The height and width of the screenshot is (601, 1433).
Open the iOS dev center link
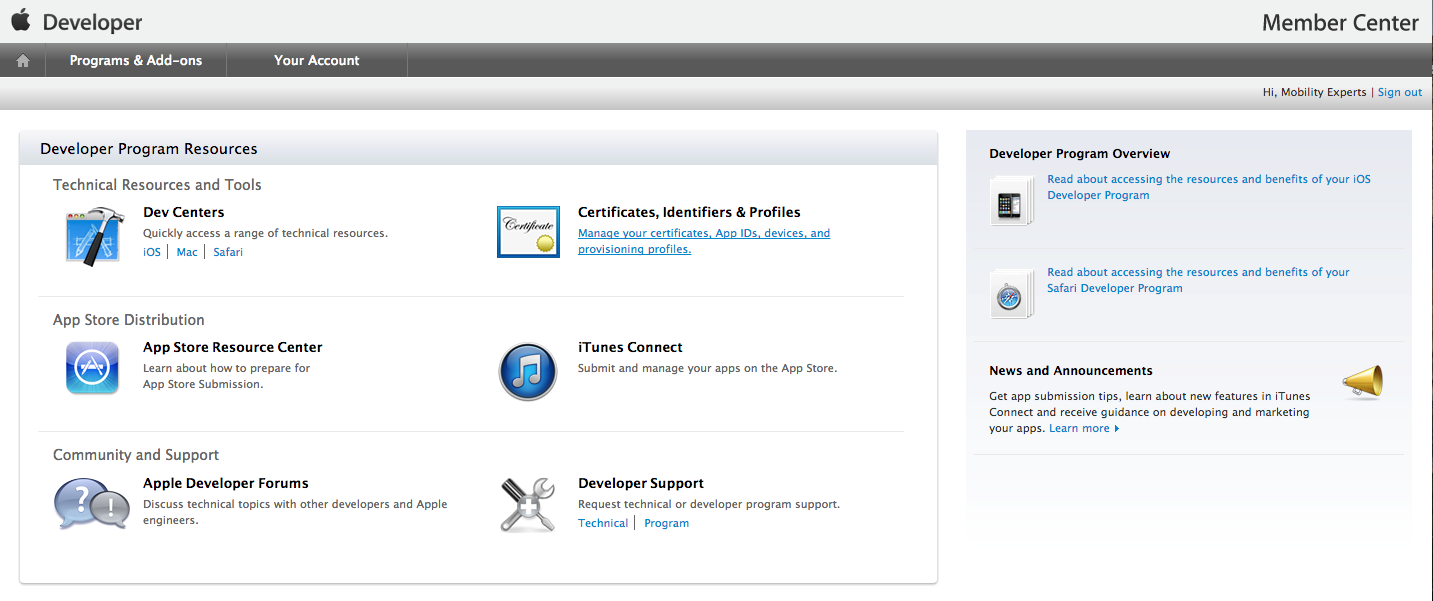pos(152,252)
